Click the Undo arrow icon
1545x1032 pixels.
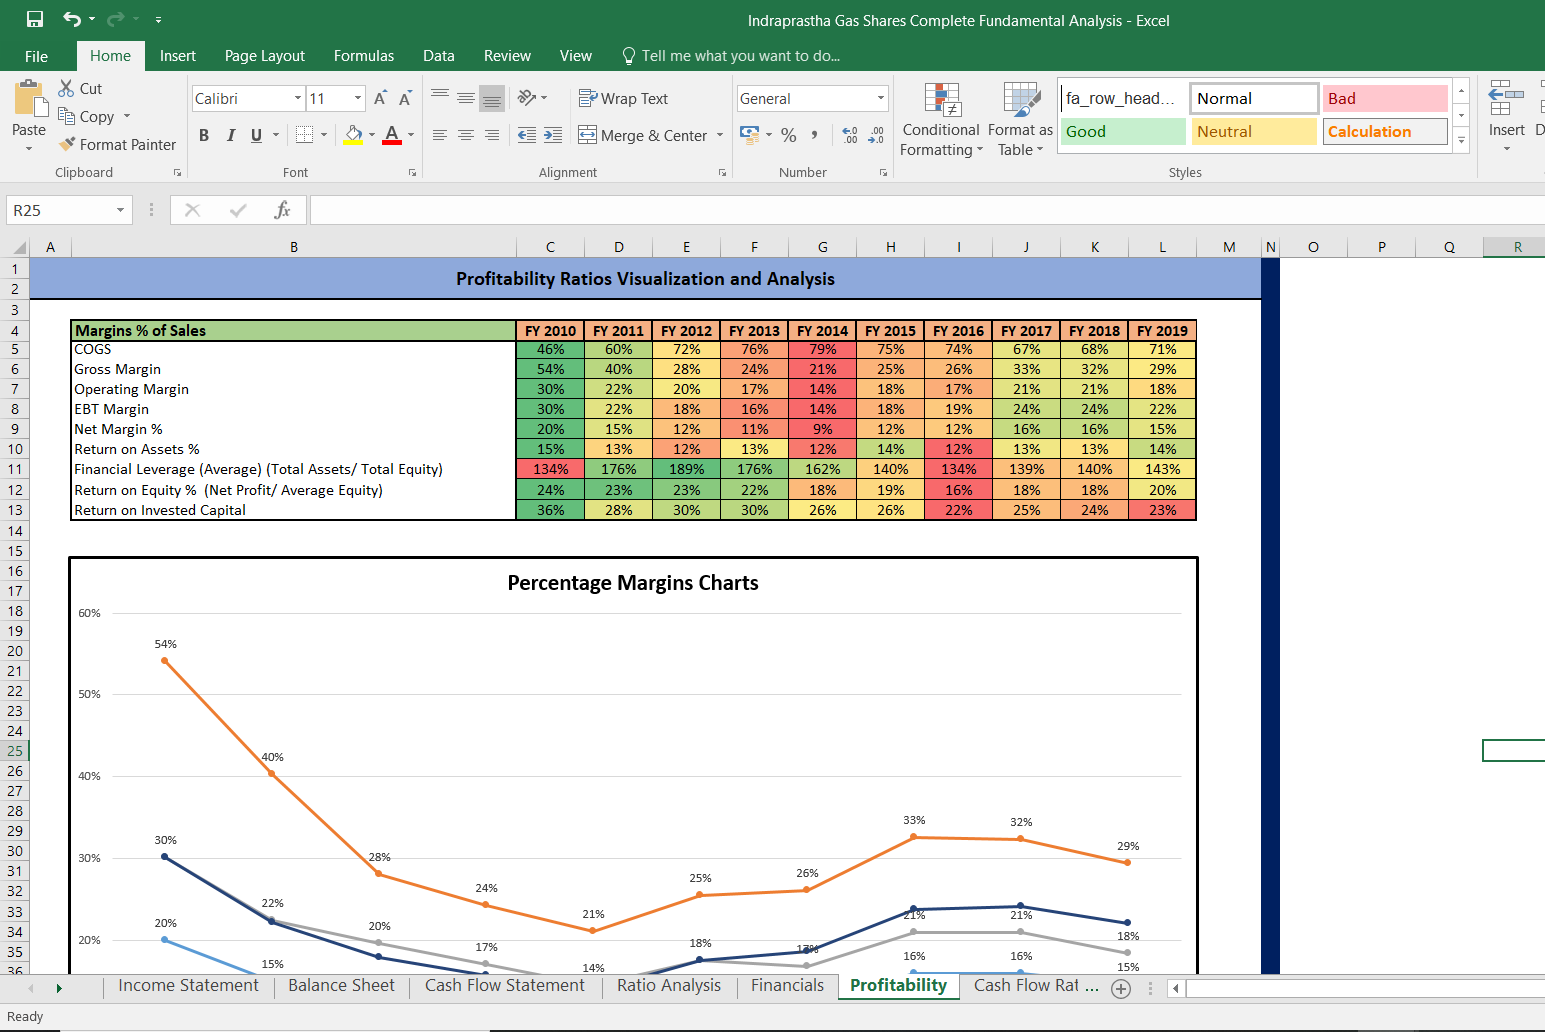72,19
